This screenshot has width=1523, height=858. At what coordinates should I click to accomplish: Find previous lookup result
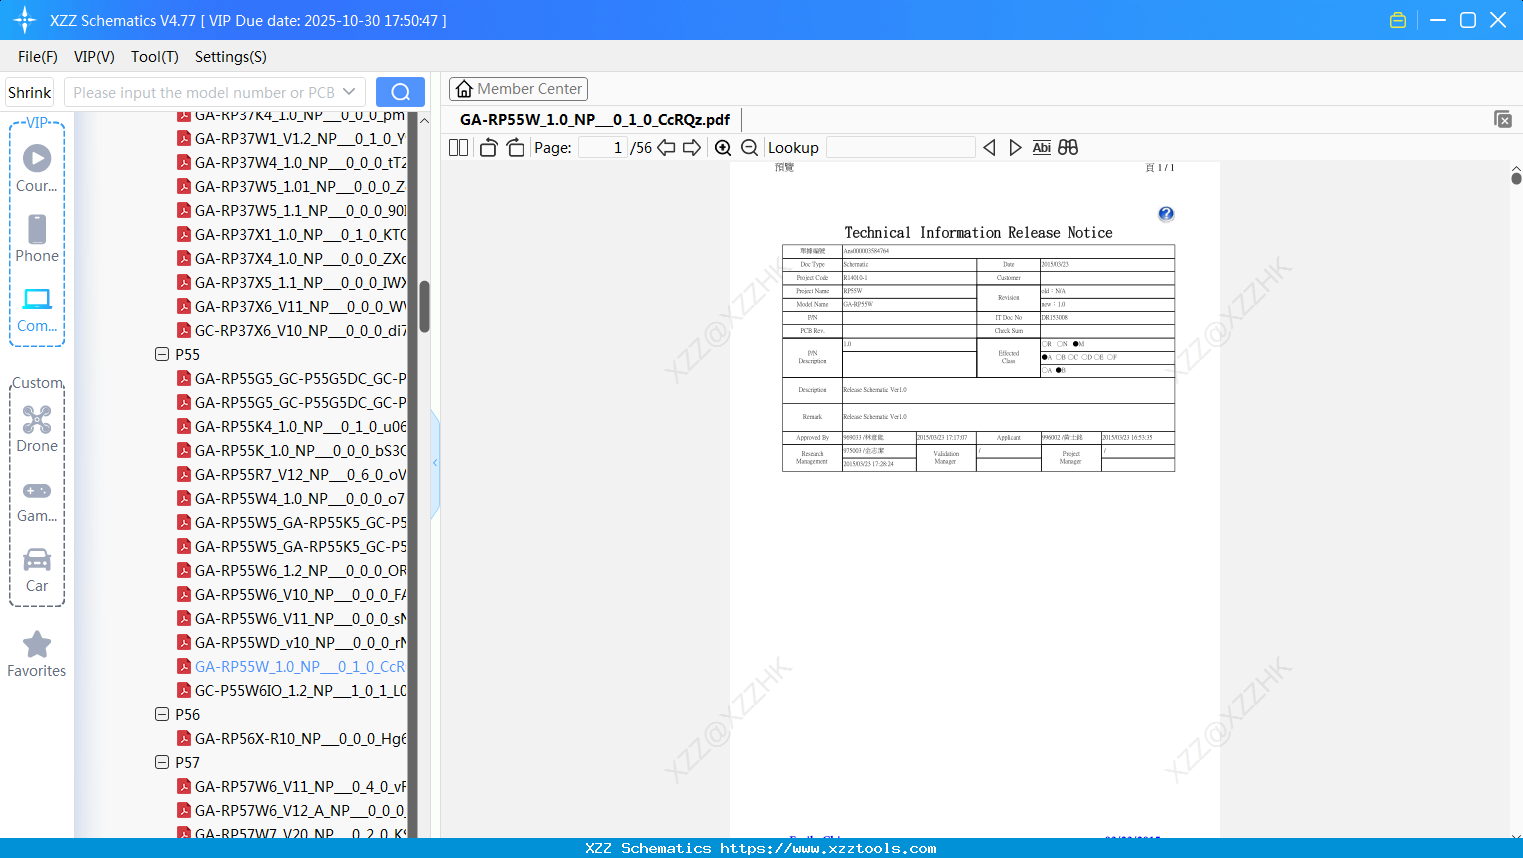989,148
